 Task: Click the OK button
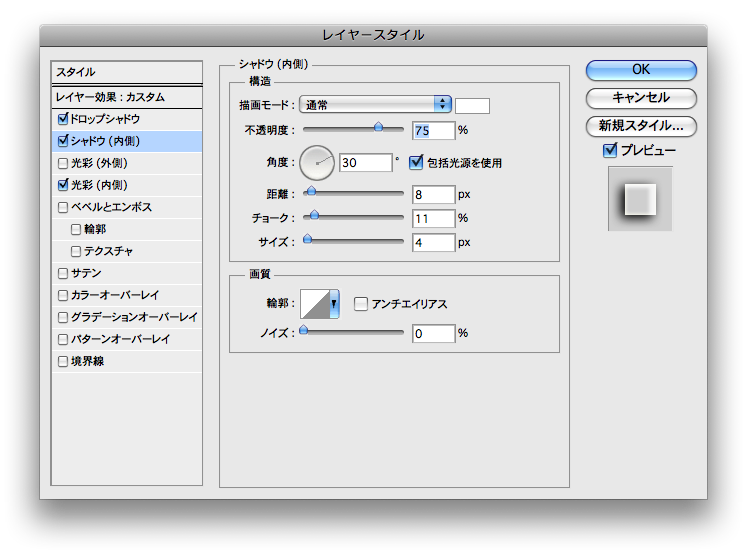pyautogui.click(x=641, y=70)
